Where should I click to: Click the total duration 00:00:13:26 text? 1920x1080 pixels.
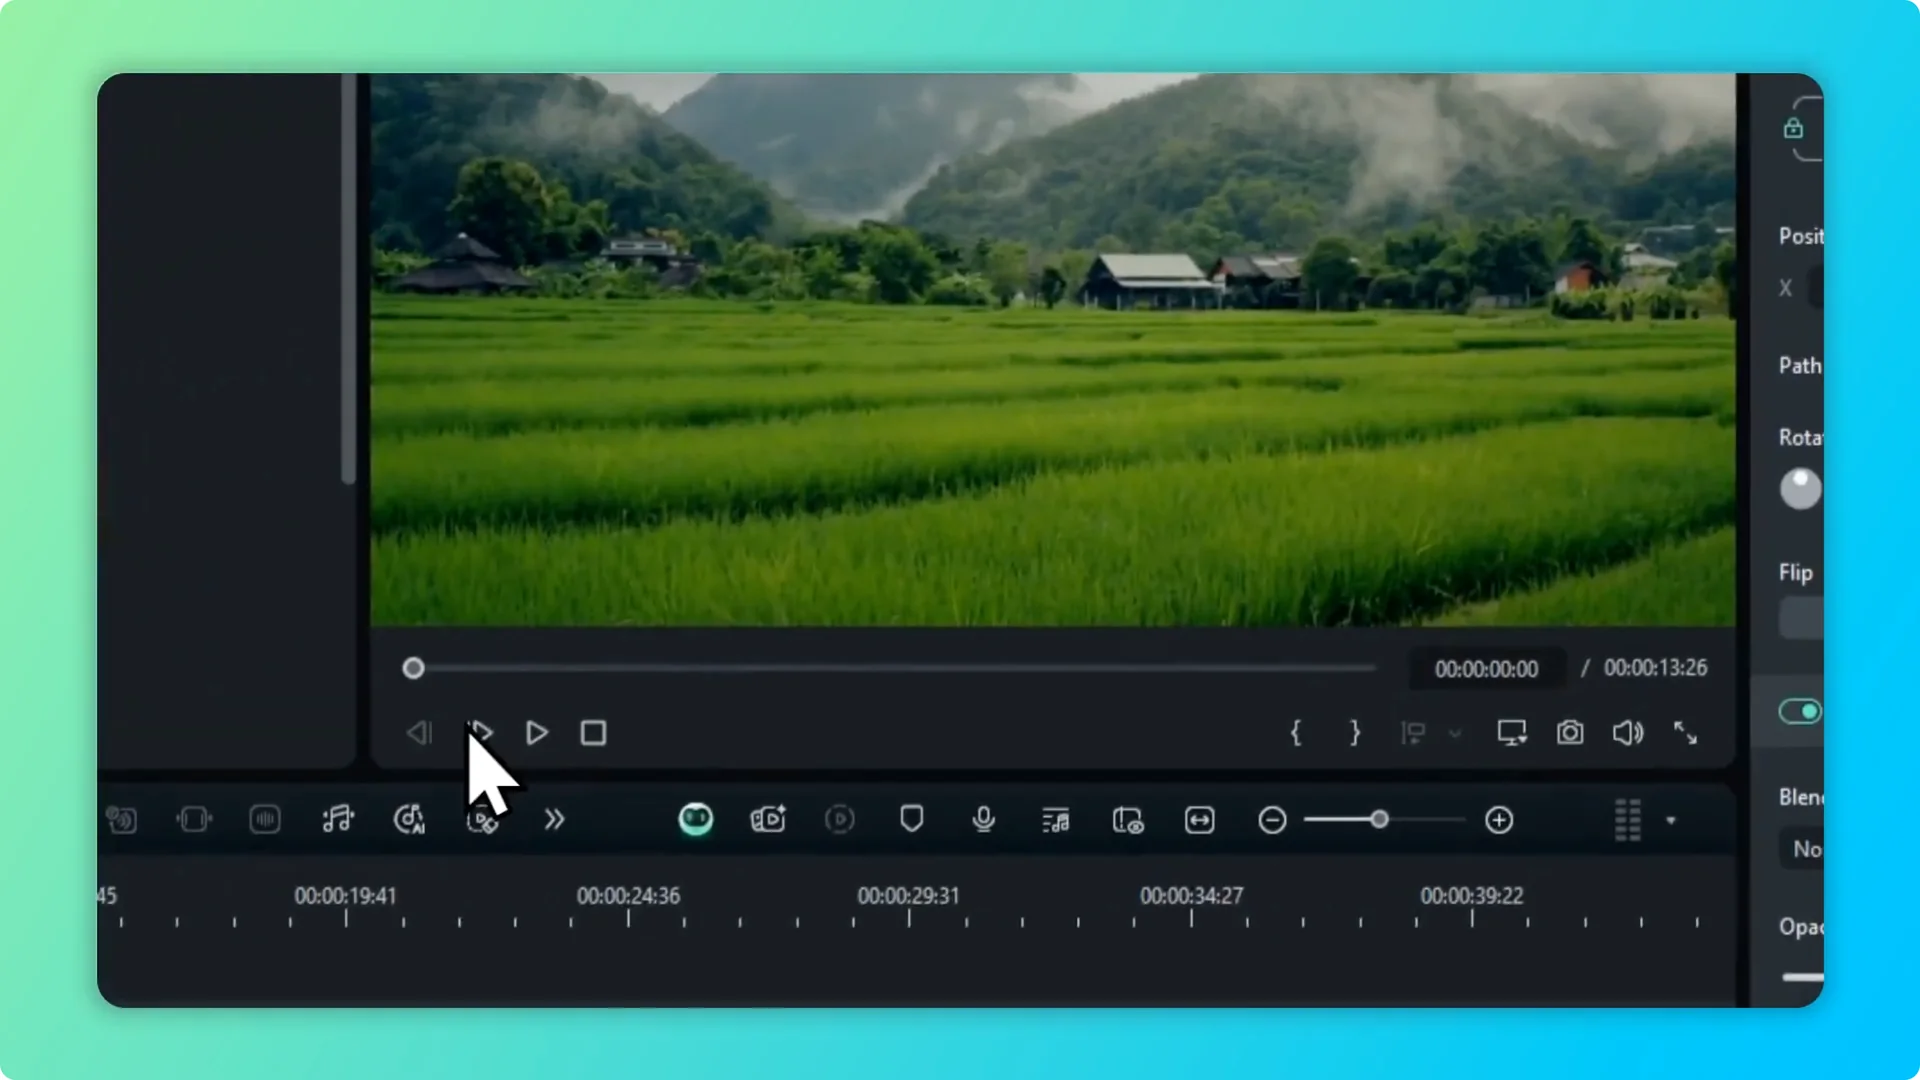pyautogui.click(x=1656, y=668)
